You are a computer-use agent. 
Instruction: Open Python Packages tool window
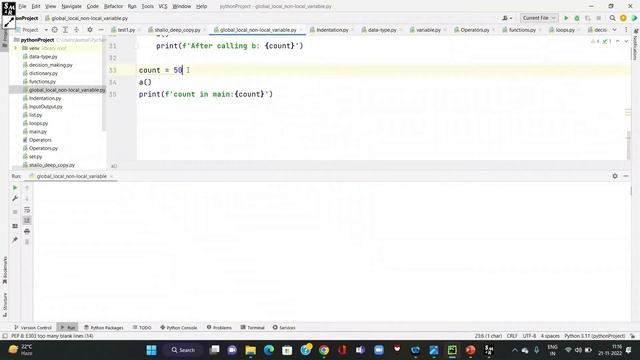pos(103,327)
